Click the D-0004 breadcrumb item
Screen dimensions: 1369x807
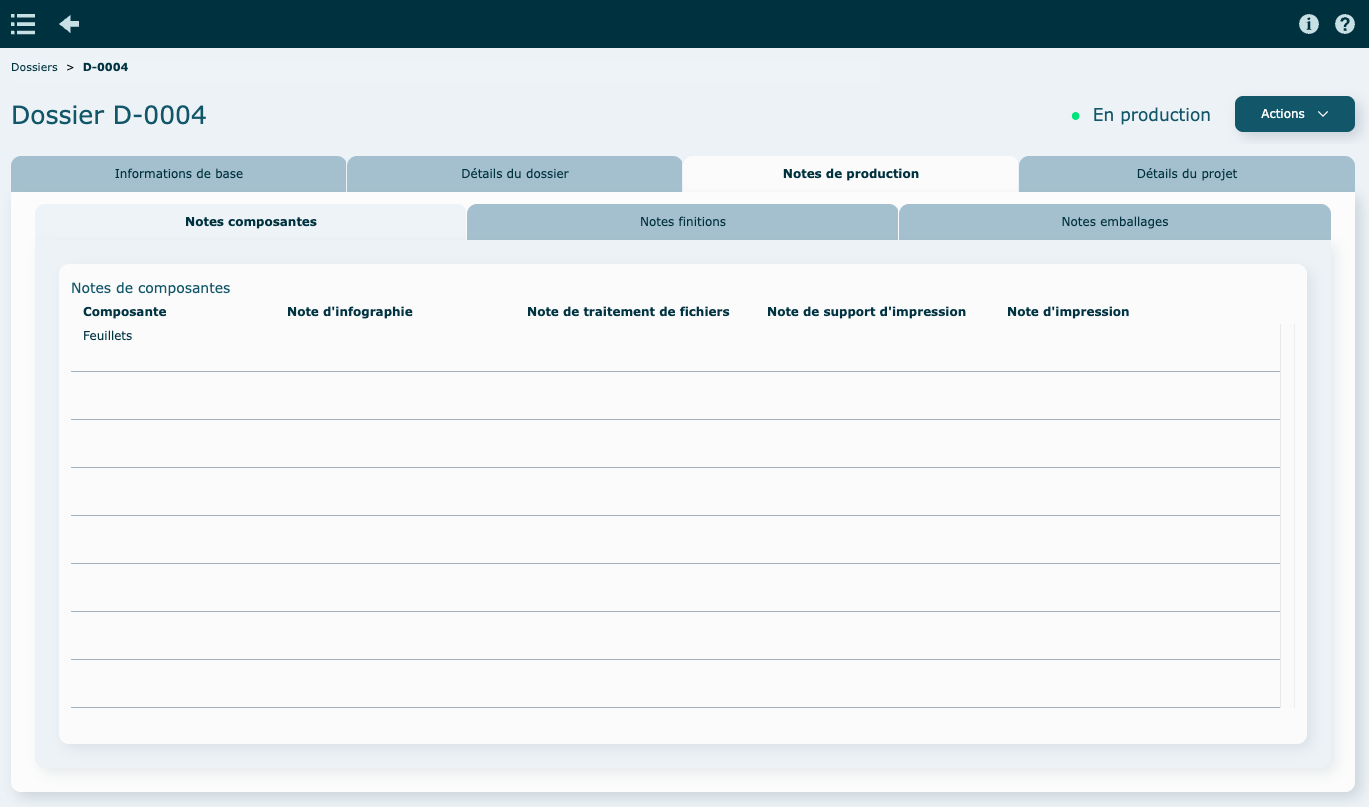coord(105,67)
